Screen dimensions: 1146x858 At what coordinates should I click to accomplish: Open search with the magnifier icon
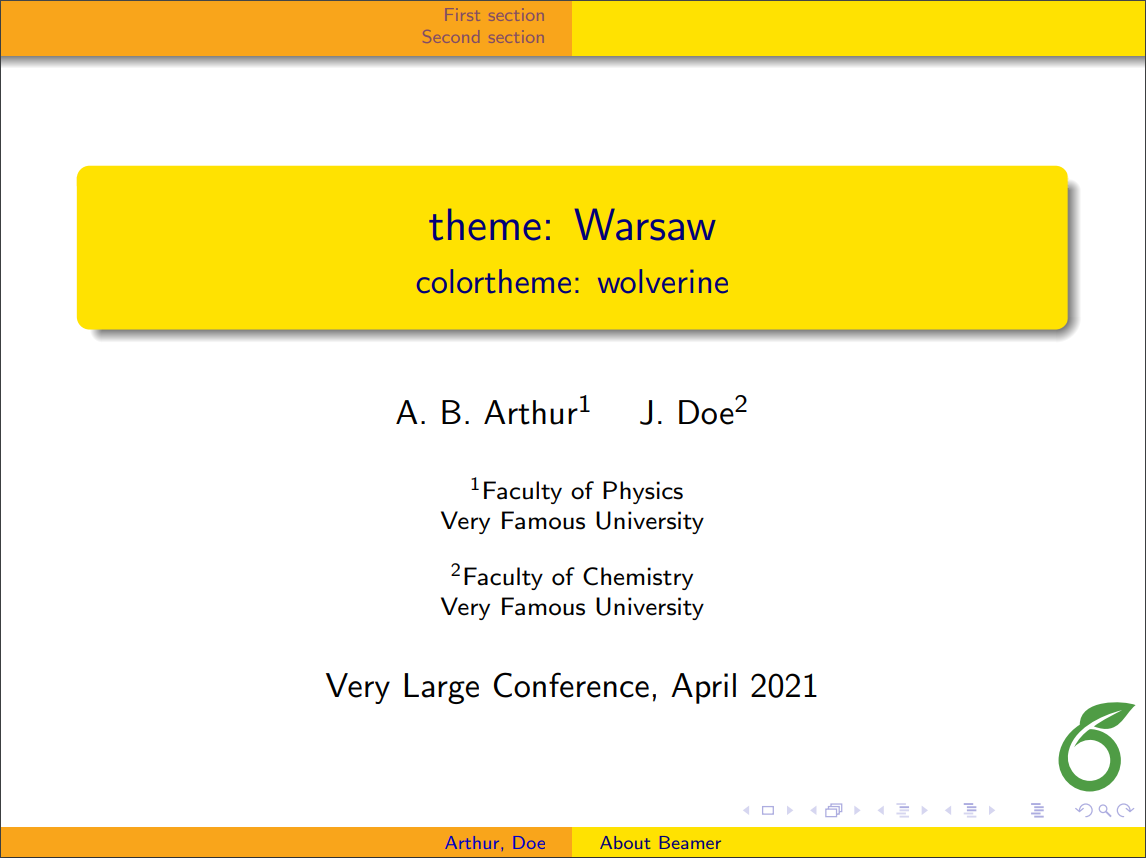coord(1104,810)
